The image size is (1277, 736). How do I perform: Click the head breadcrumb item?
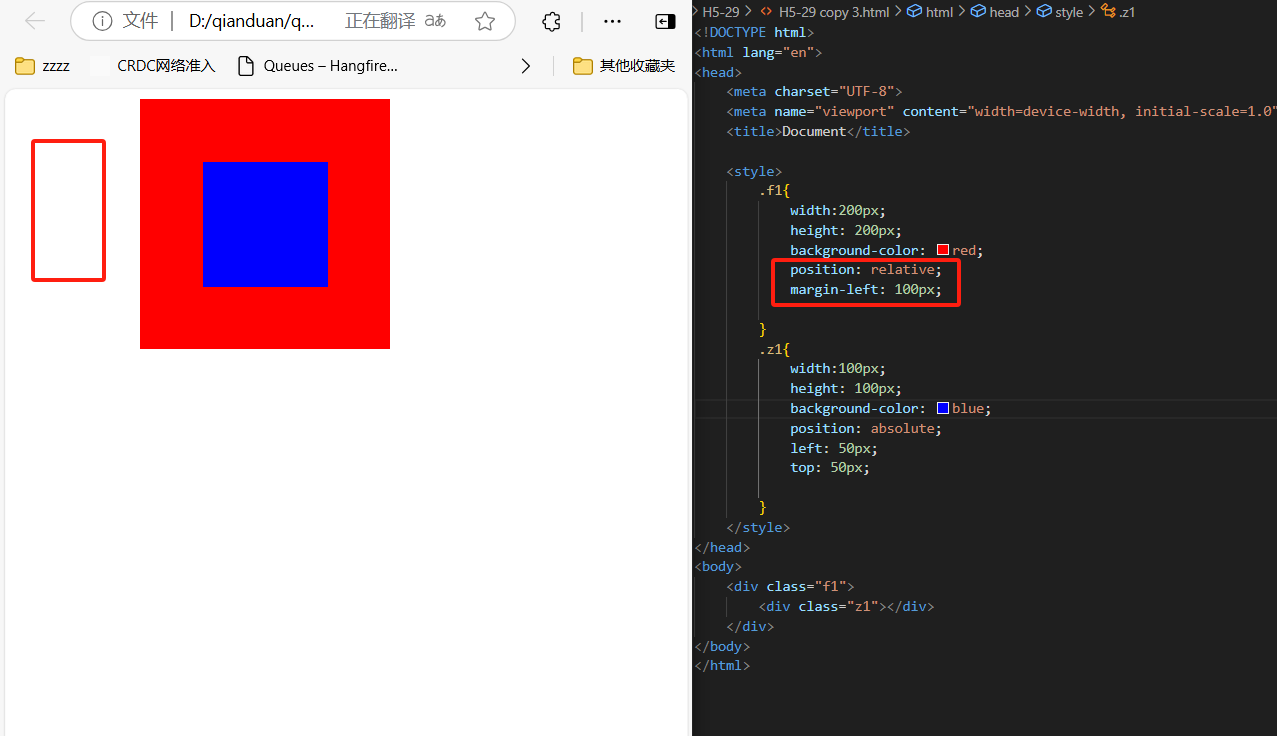click(995, 11)
